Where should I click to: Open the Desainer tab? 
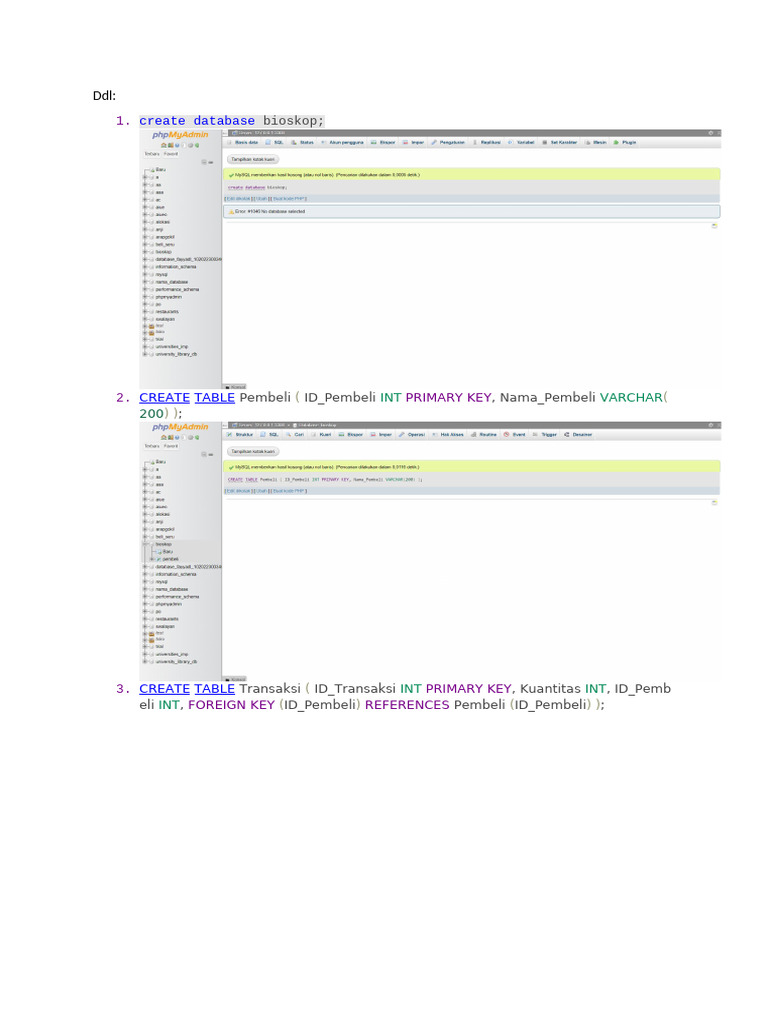[x=579, y=434]
